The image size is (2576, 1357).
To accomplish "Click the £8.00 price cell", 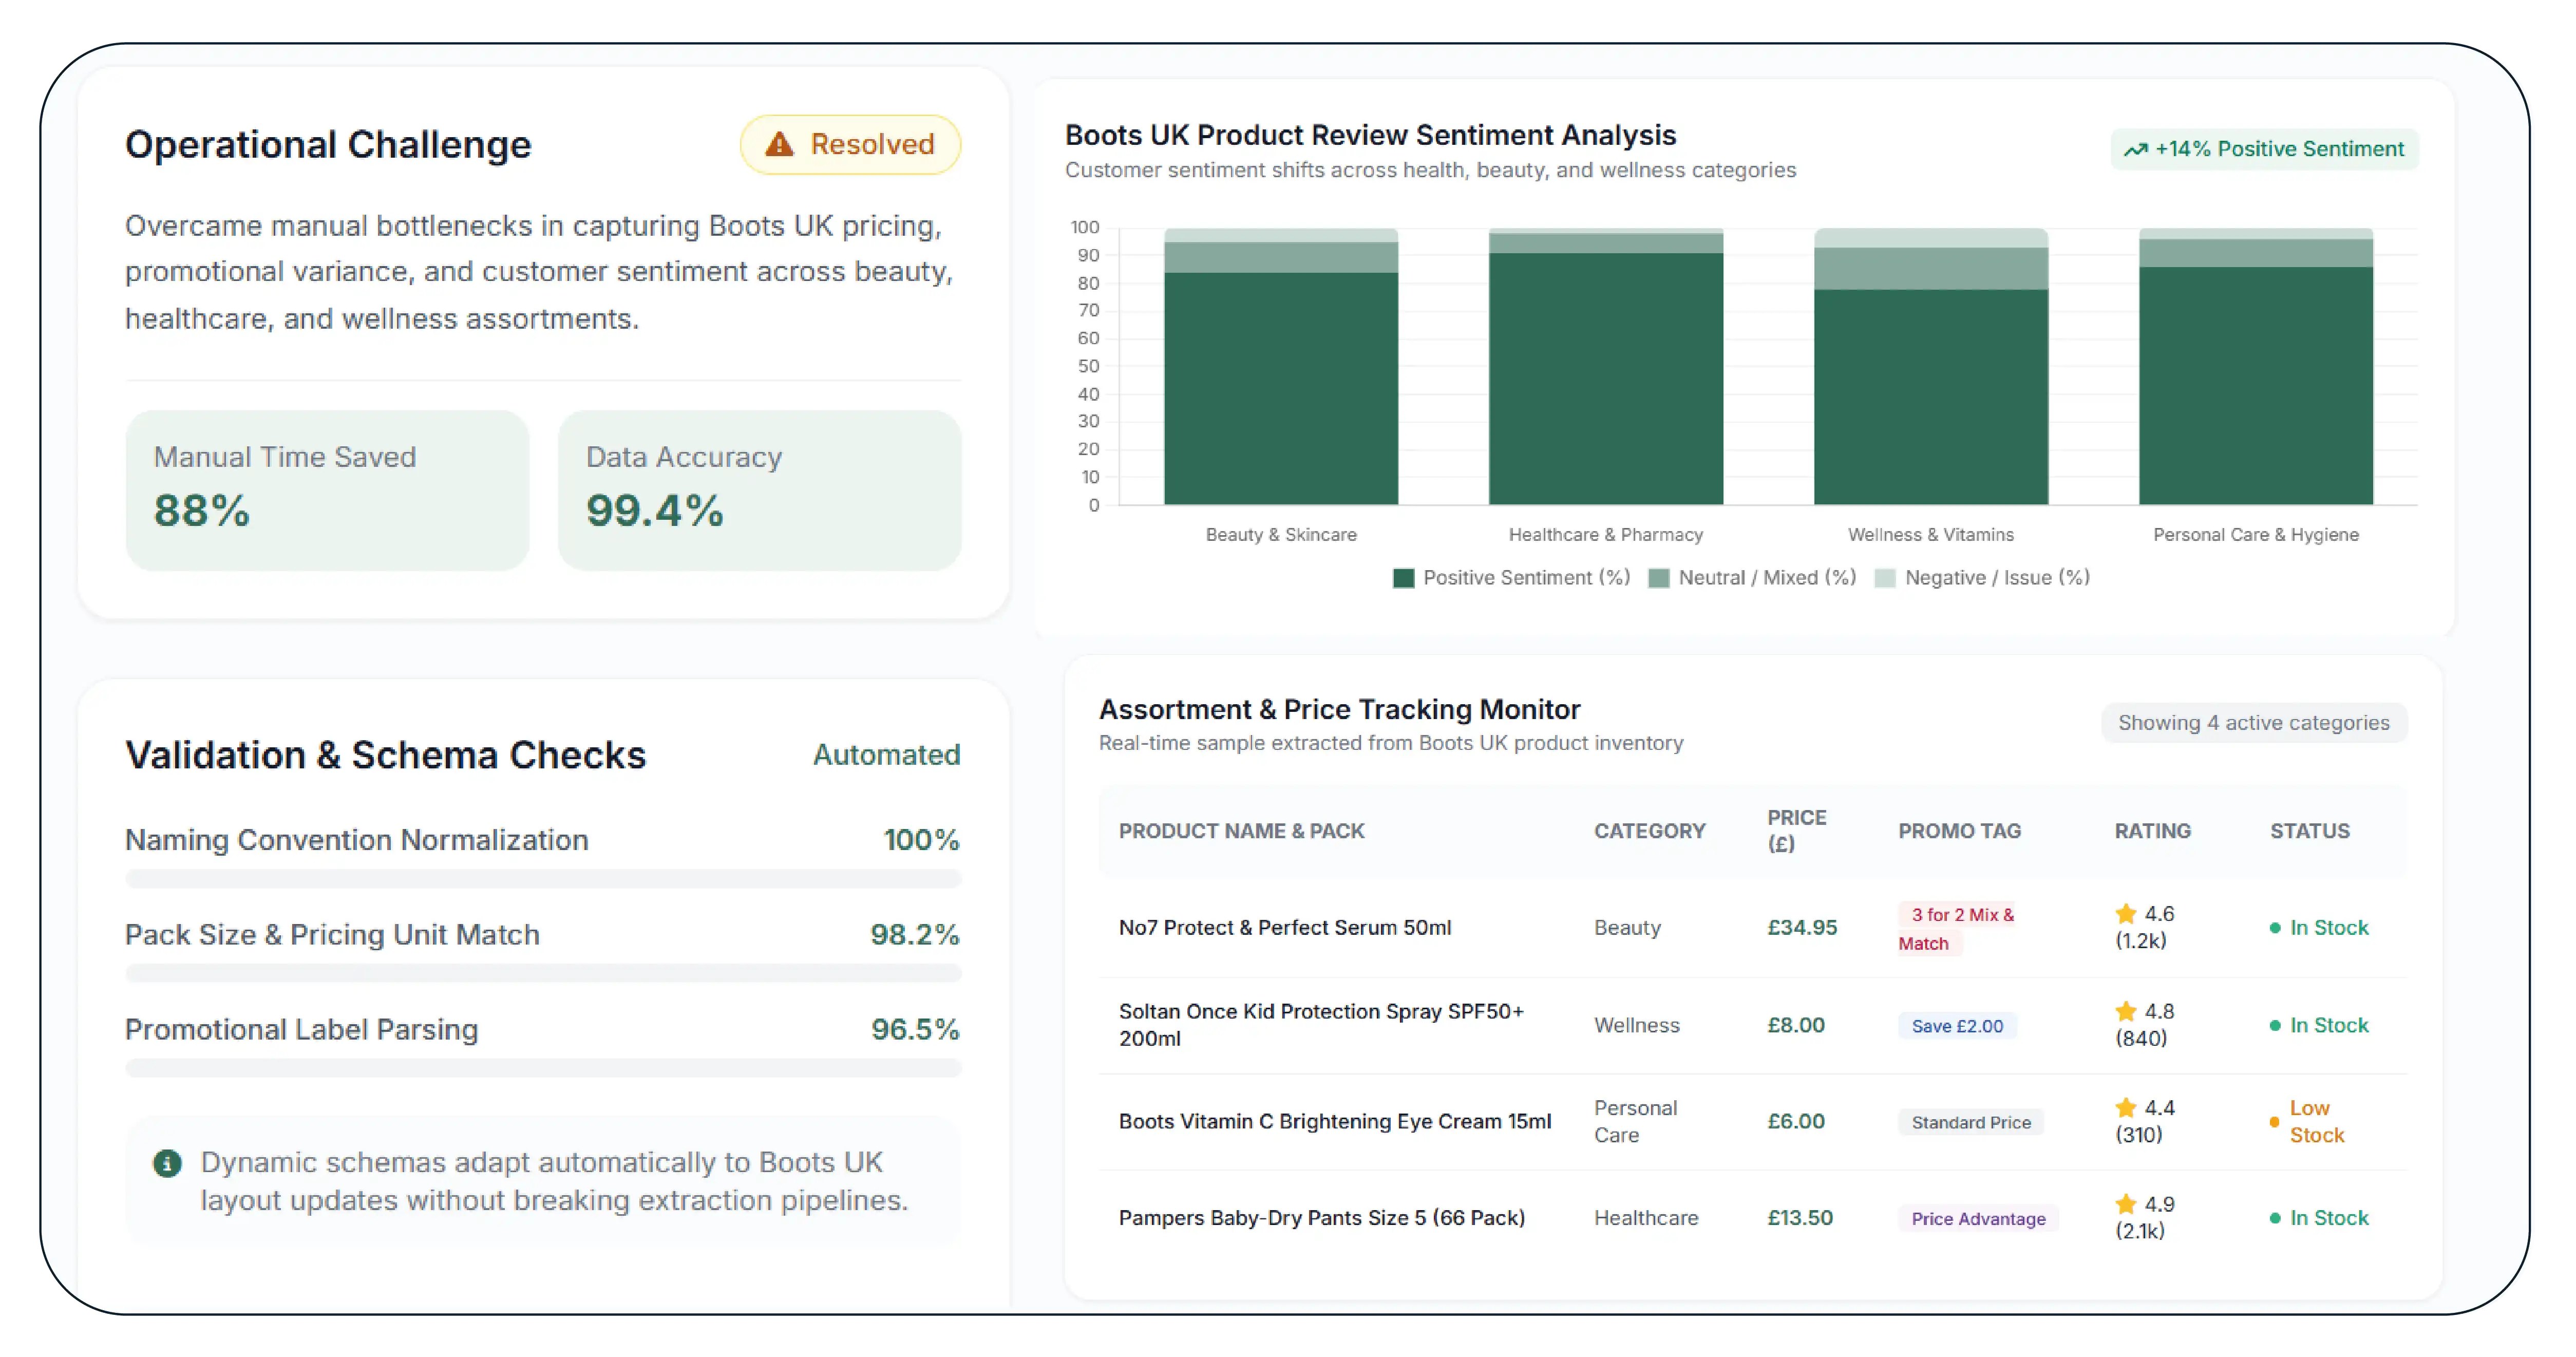I will (x=1796, y=1026).
